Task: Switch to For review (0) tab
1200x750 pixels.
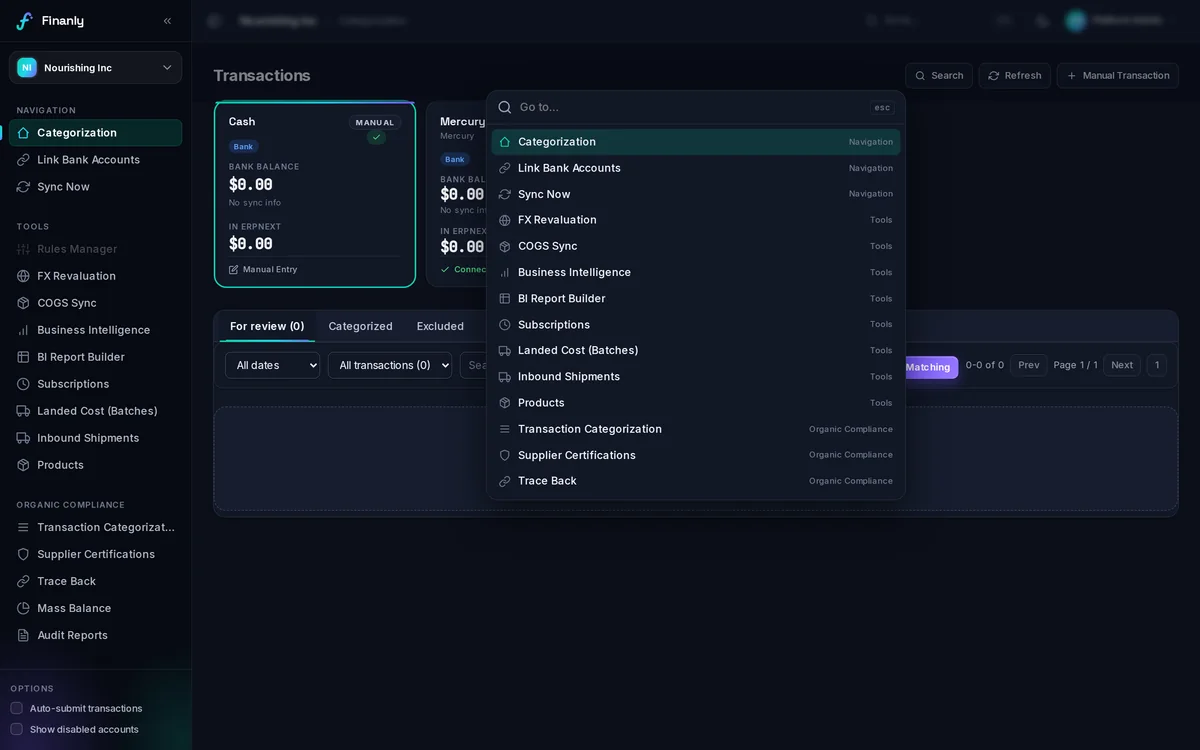Action: click(x=267, y=326)
